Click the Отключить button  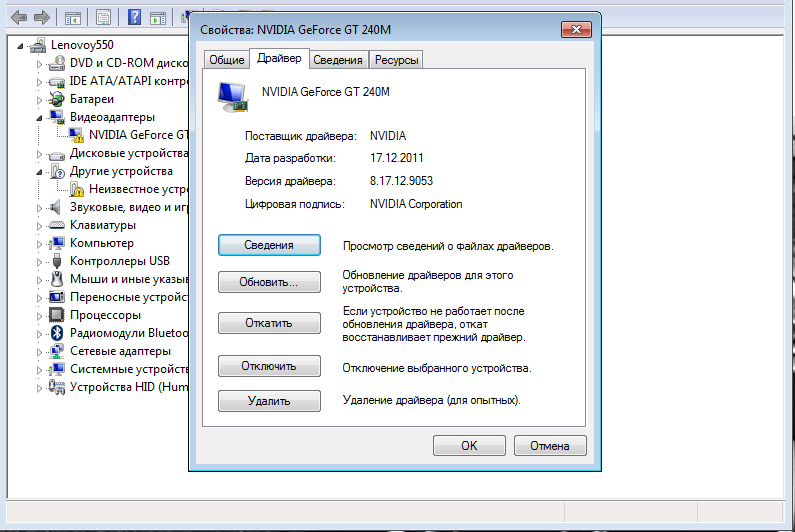269,366
